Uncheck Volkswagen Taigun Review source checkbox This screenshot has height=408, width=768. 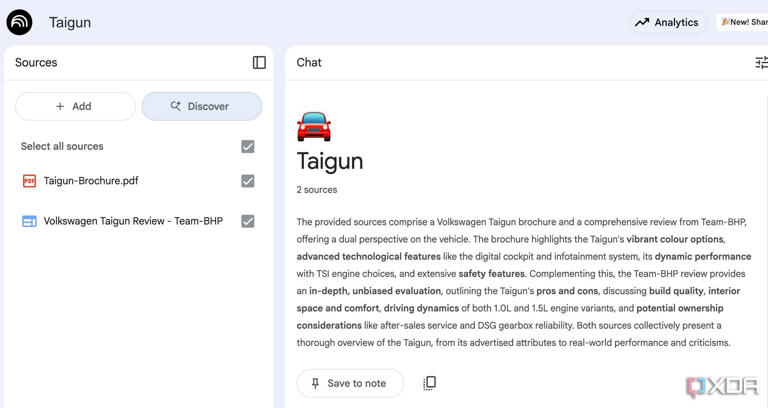[248, 221]
